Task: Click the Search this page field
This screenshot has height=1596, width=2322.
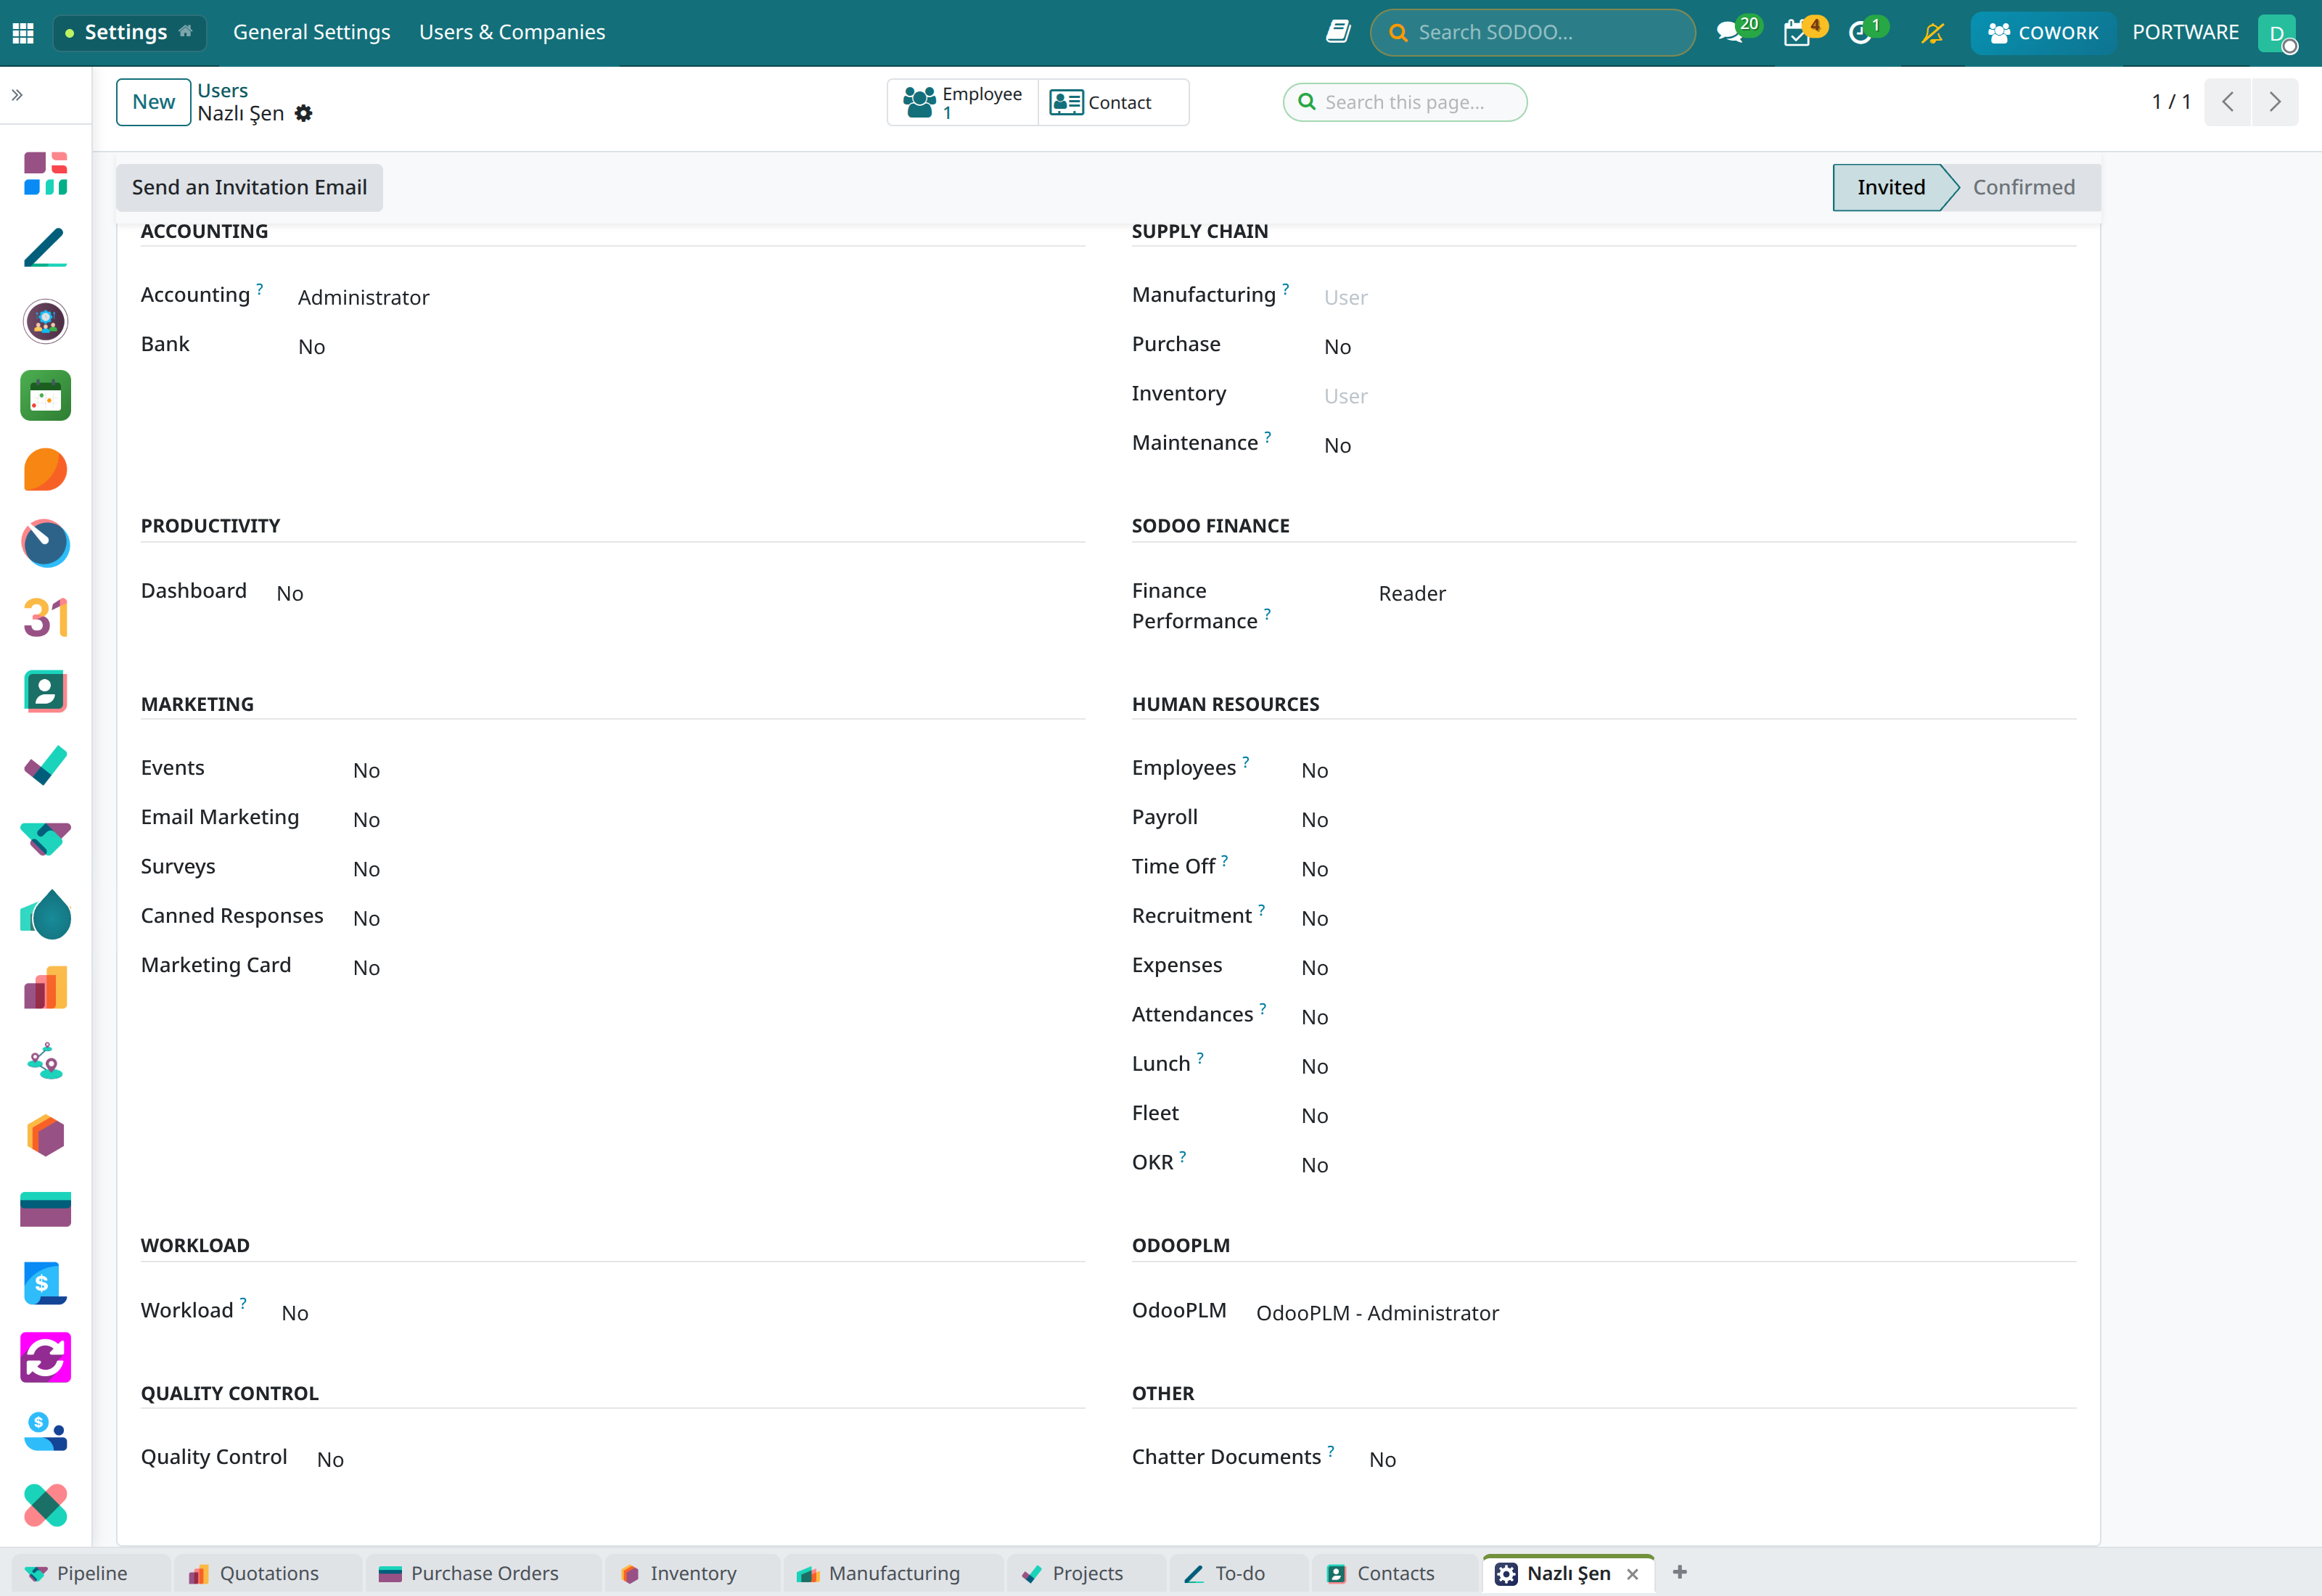Action: [1404, 102]
